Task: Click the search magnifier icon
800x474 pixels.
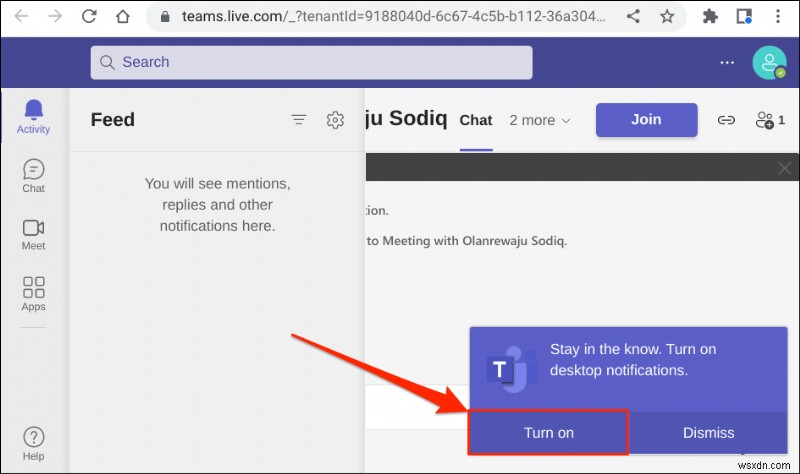Action: [107, 62]
